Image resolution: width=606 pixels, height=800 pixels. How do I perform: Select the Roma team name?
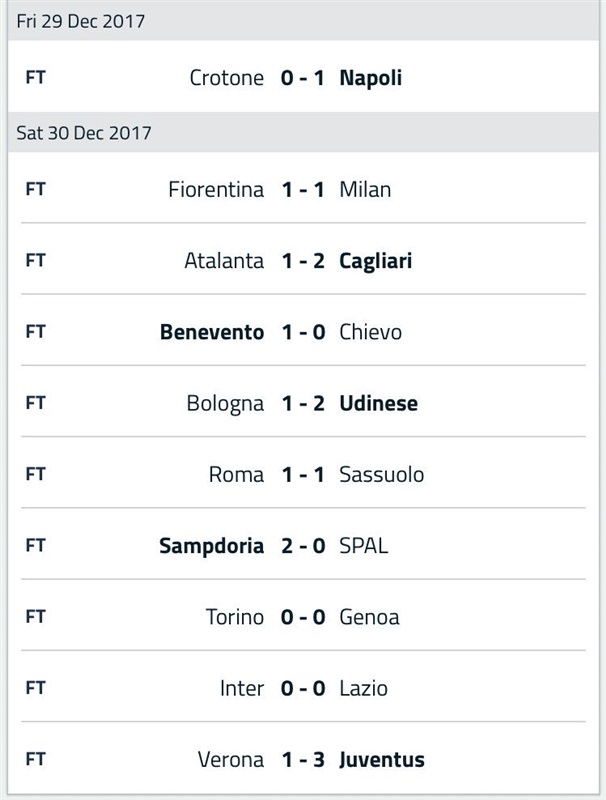click(236, 475)
